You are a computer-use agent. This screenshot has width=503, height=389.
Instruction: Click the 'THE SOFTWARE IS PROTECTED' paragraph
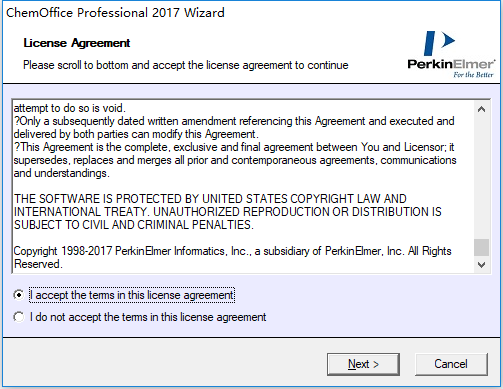tap(228, 212)
